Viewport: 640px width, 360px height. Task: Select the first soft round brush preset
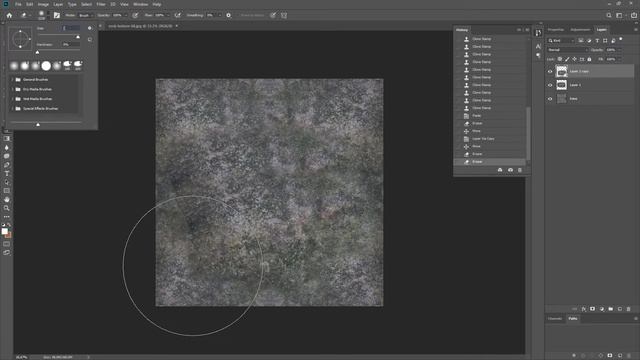(14, 65)
